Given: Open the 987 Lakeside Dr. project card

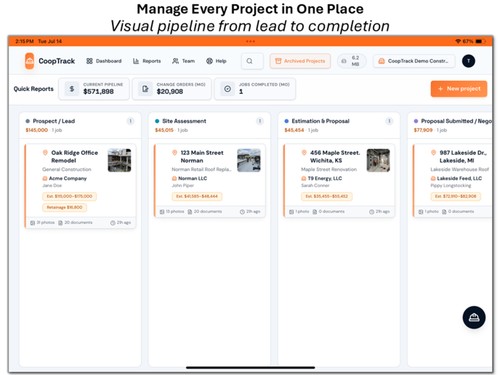Looking at the screenshot, I should pos(453,180).
